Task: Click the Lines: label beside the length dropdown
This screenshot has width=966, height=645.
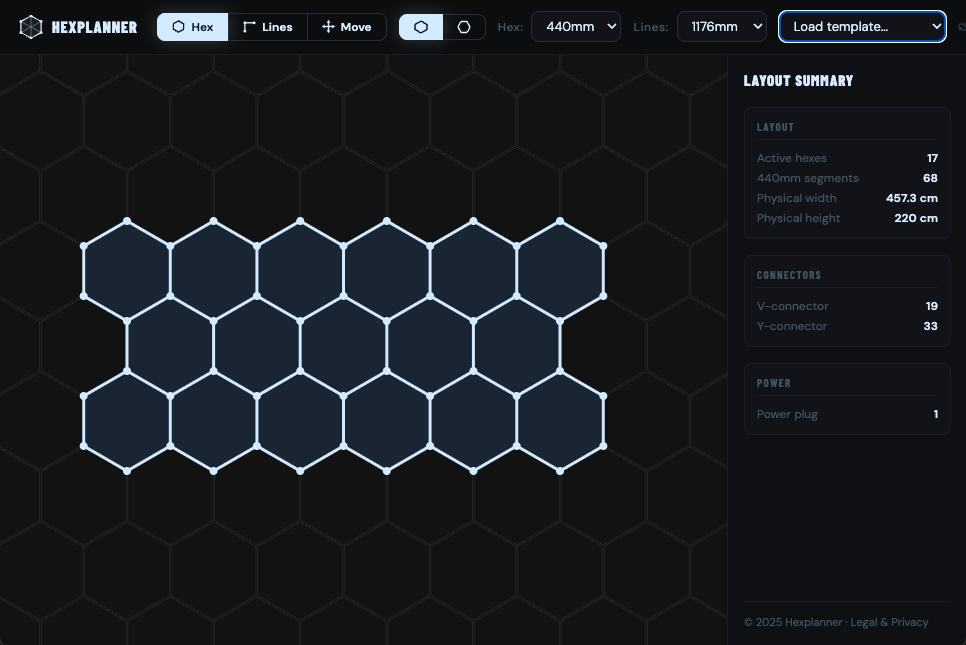Action: pyautogui.click(x=651, y=27)
